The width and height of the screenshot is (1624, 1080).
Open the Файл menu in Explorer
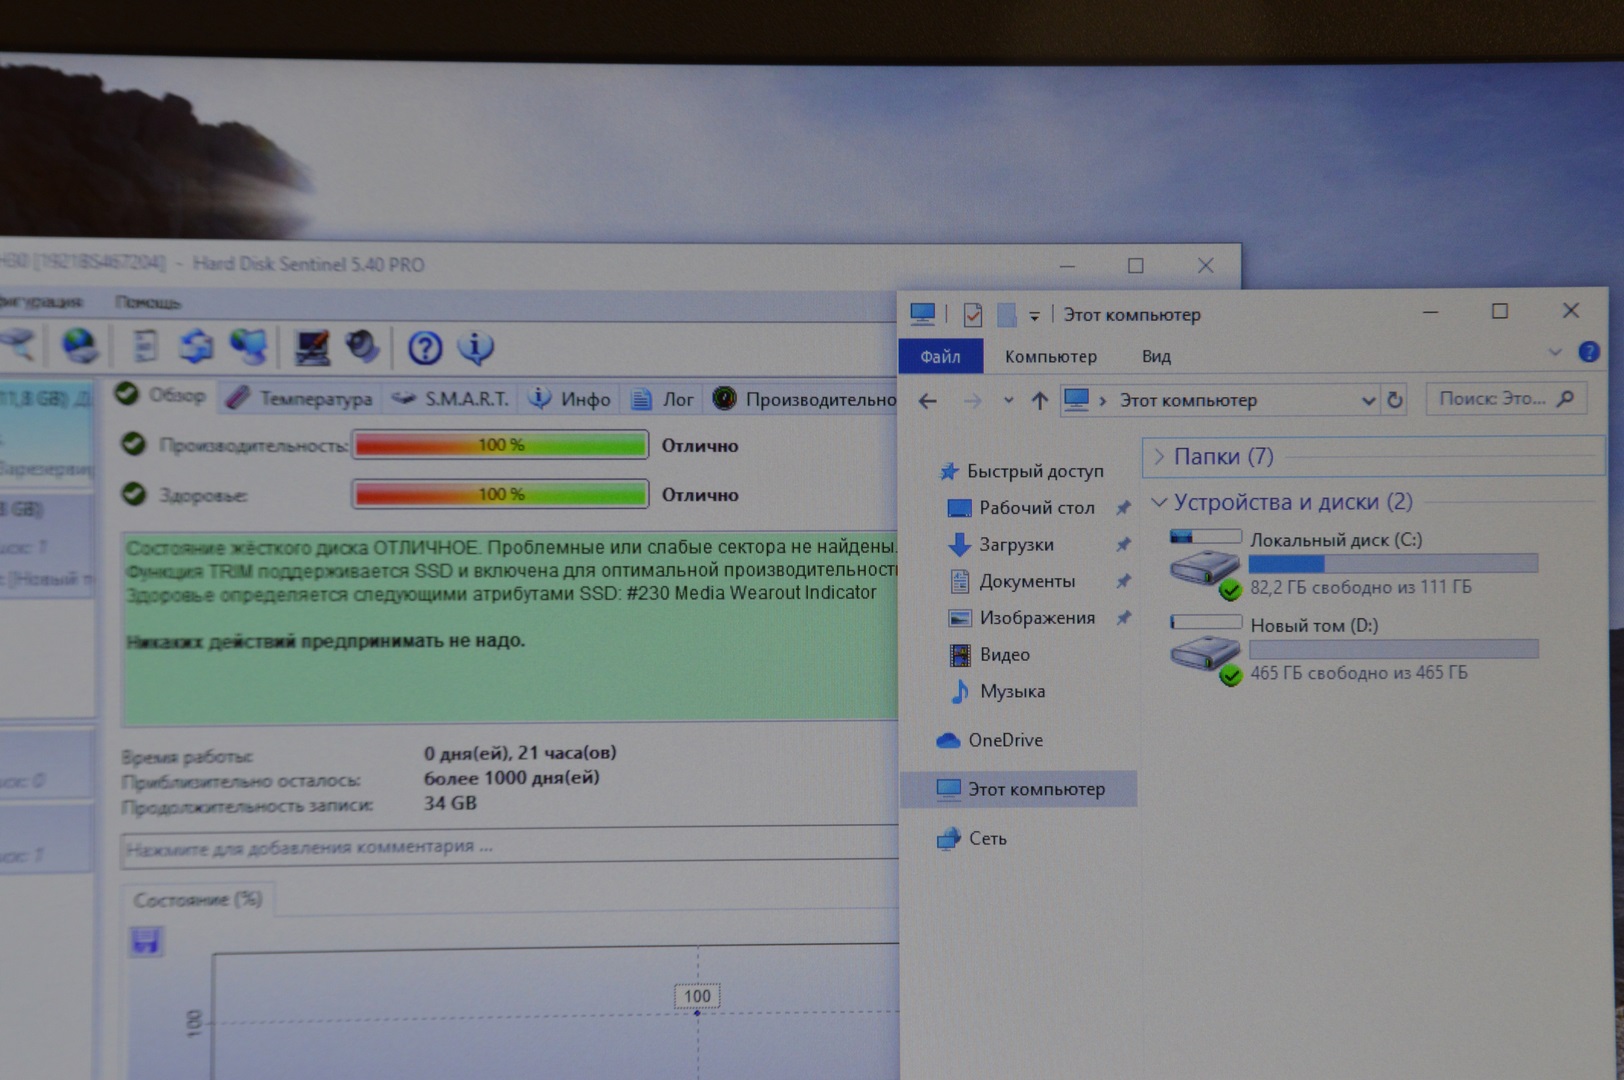click(x=940, y=357)
